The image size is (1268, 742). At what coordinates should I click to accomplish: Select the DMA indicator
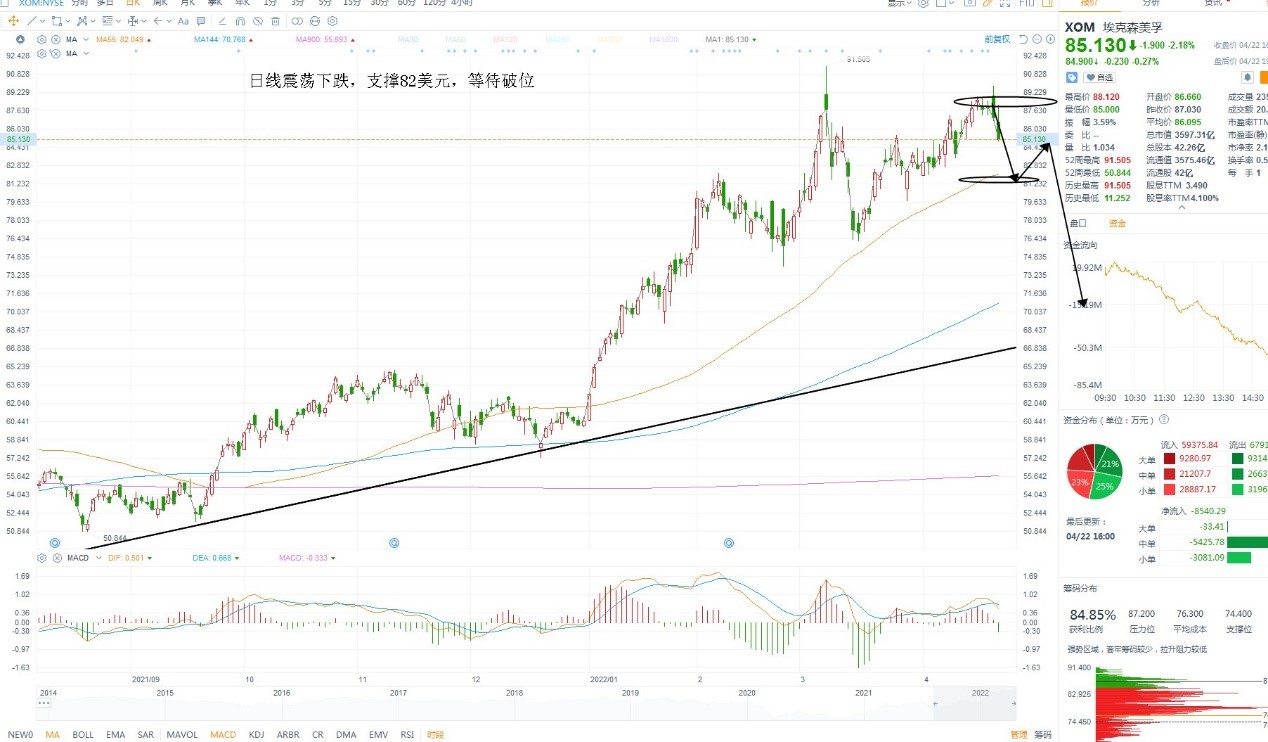click(x=346, y=734)
